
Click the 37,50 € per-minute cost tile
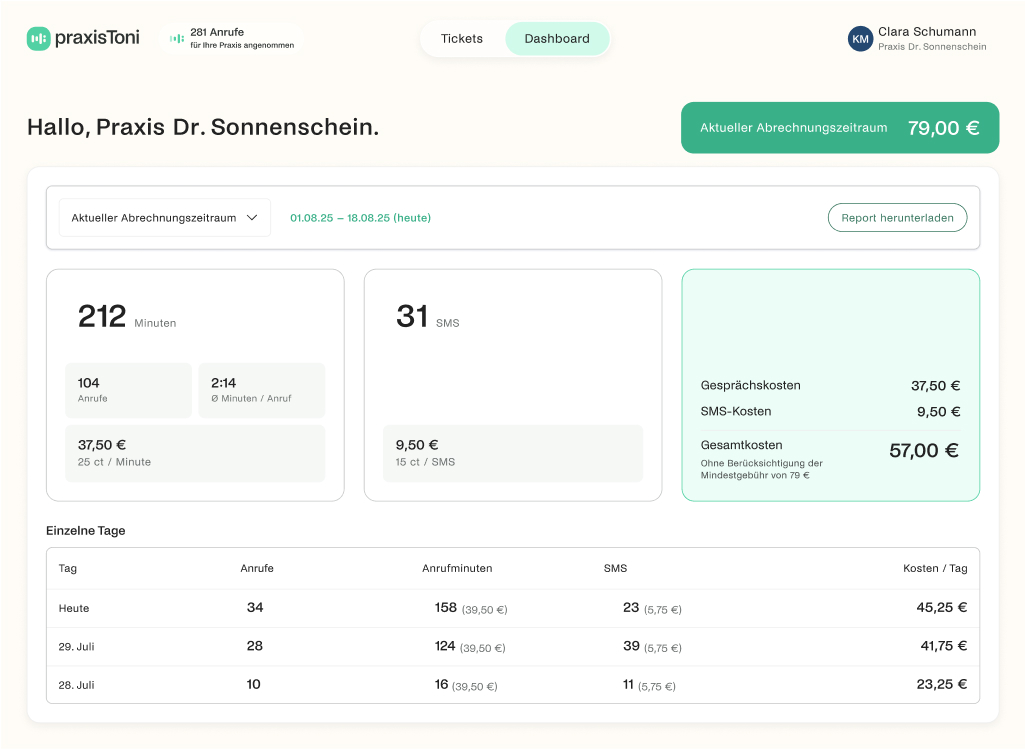194,452
